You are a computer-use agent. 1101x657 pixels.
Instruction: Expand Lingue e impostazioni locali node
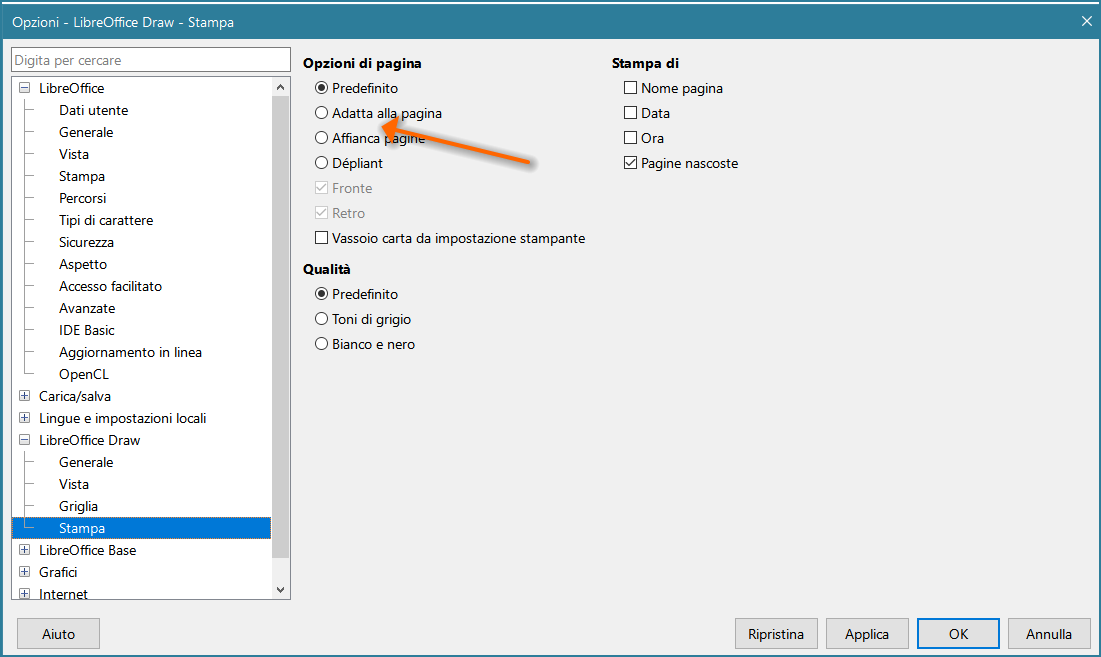(25, 418)
